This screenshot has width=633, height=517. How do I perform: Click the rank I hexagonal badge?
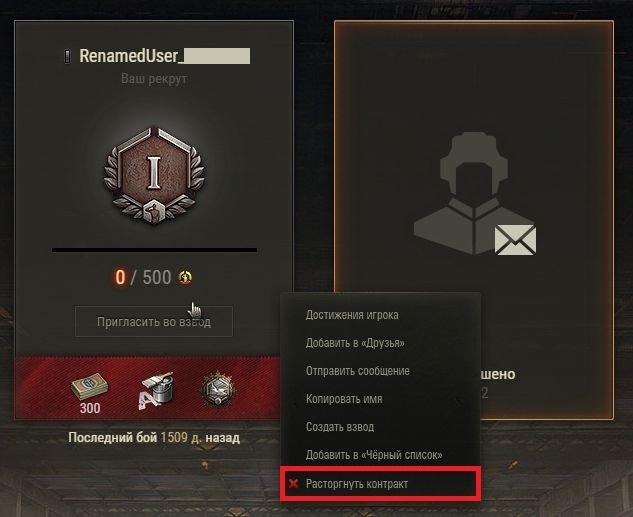click(x=154, y=175)
